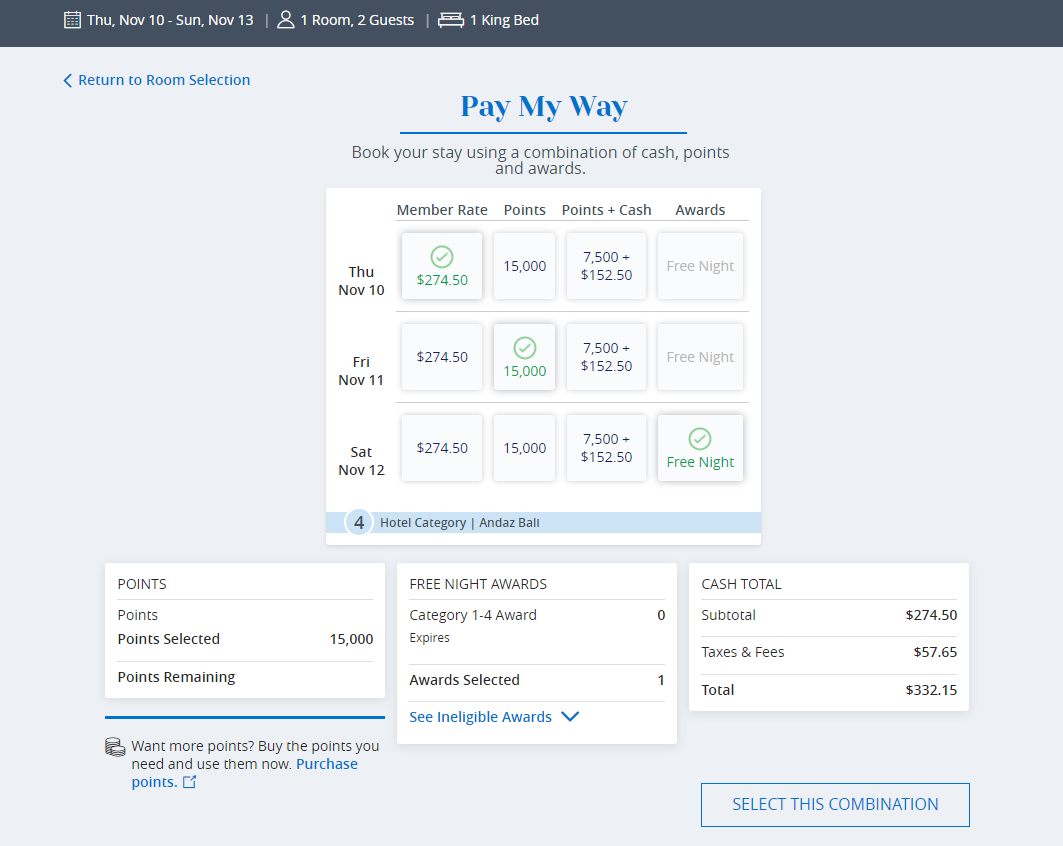Confirm with Select This Combination button

pos(835,805)
